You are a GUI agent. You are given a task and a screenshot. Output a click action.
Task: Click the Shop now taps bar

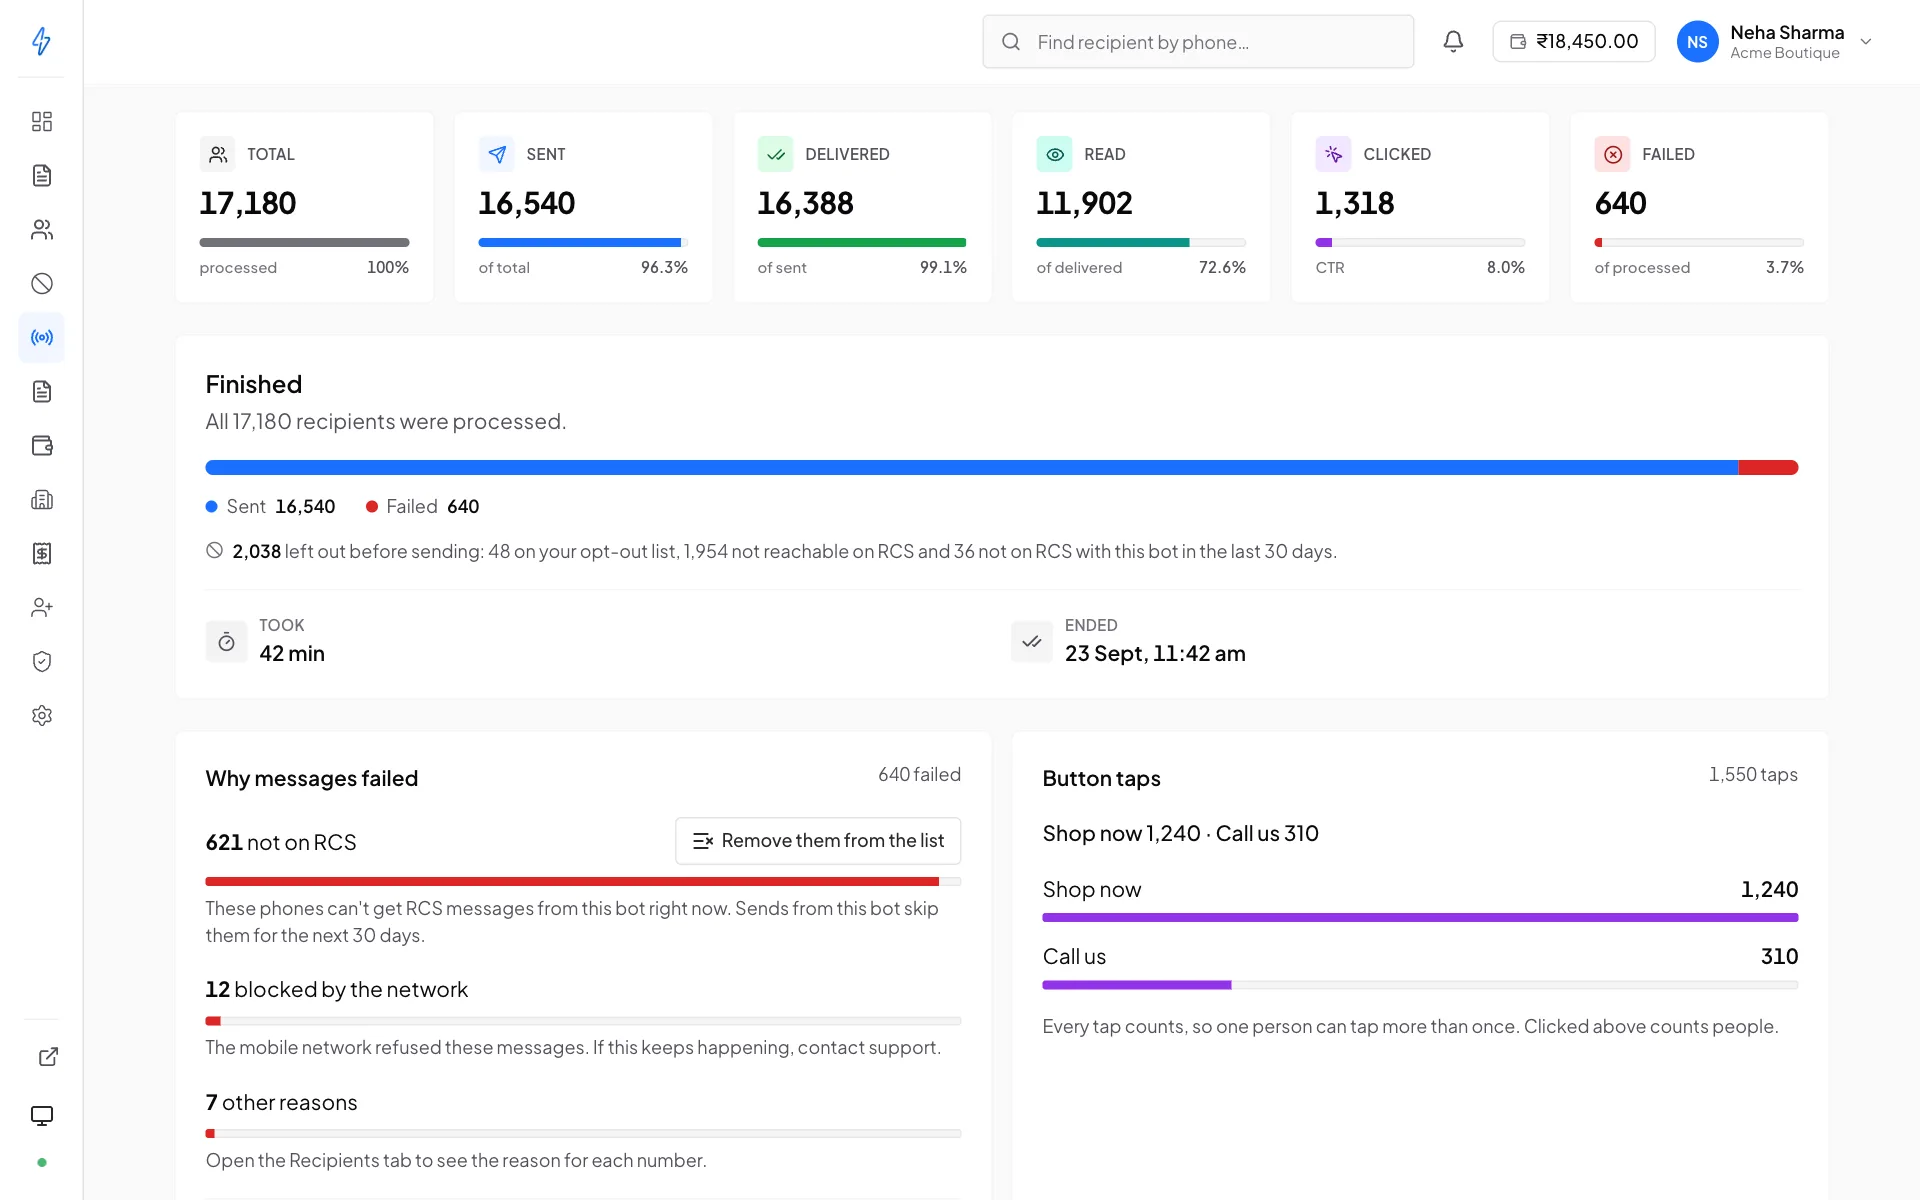coord(1420,917)
